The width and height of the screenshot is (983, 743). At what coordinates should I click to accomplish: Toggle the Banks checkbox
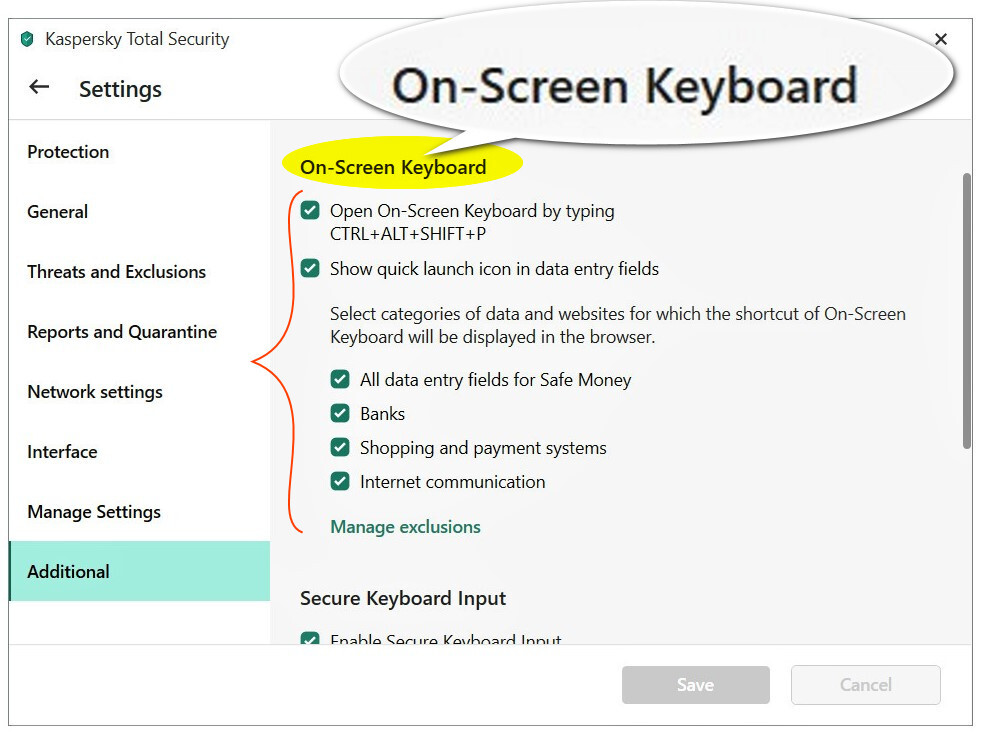340,413
